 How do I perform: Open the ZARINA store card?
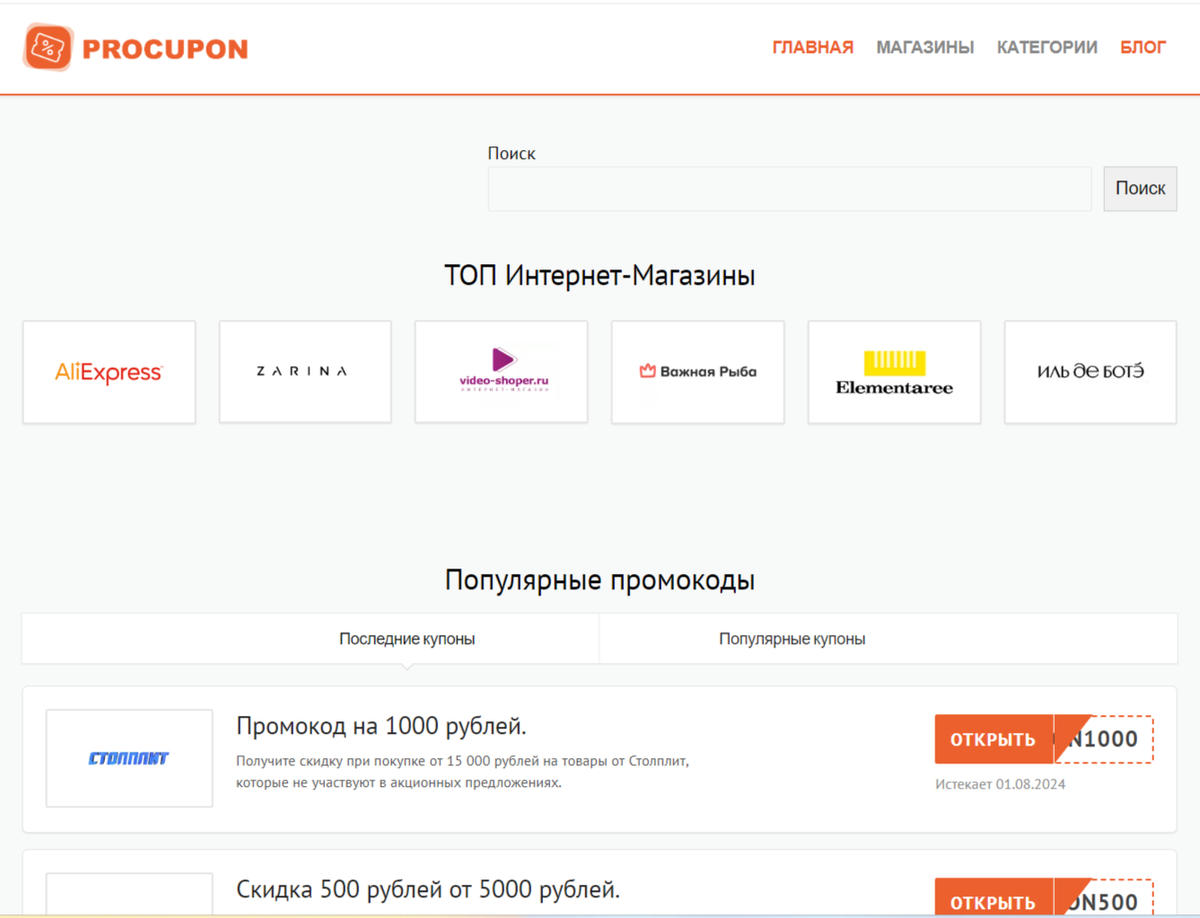click(305, 372)
